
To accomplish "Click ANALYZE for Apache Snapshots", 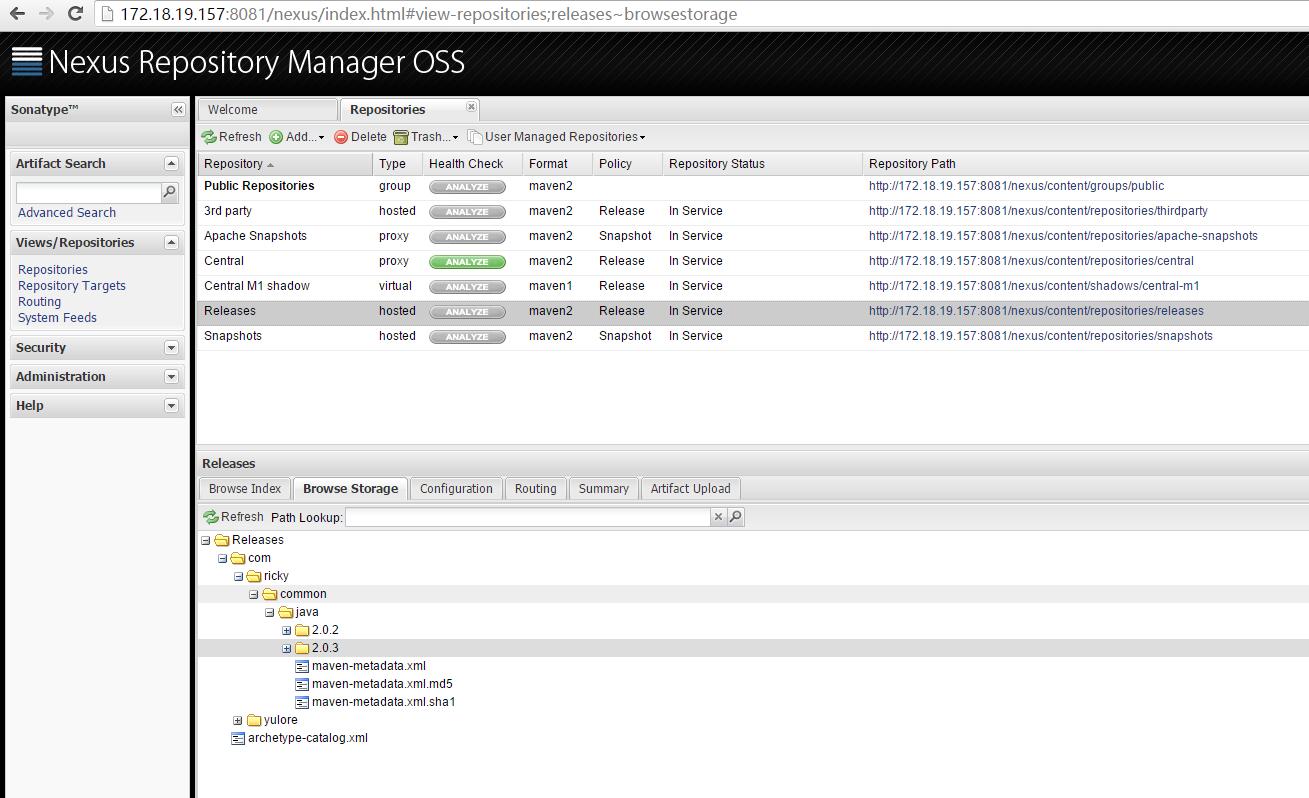I will pyautogui.click(x=467, y=237).
